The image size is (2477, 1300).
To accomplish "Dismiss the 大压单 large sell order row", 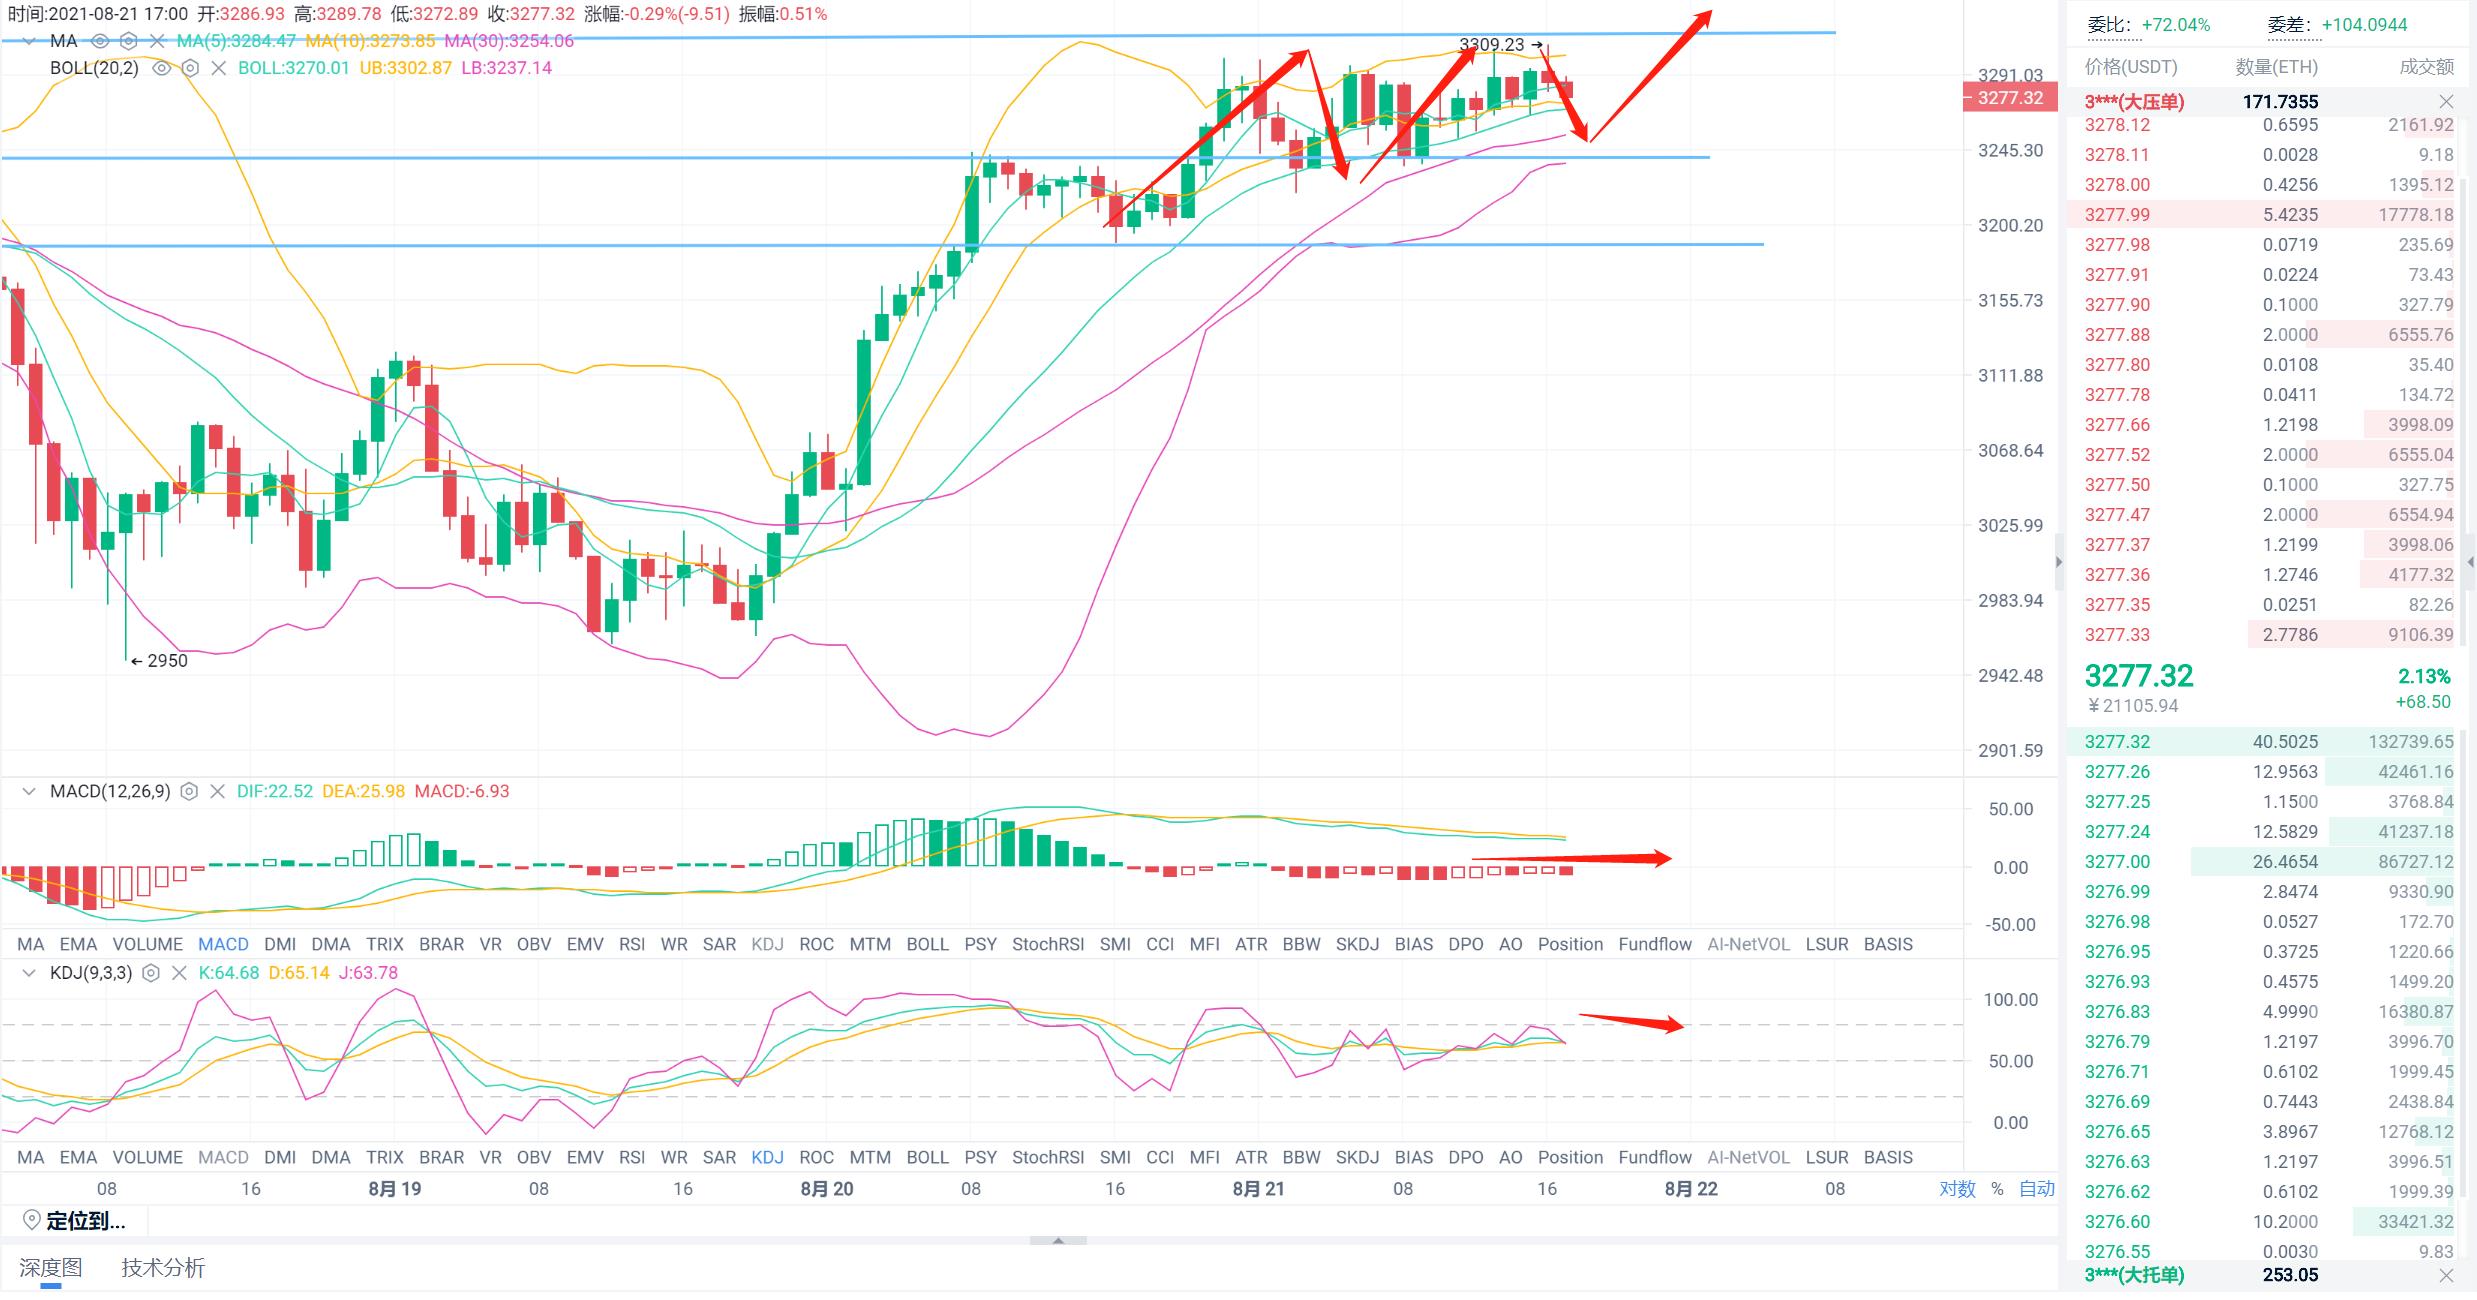I will [x=2446, y=101].
